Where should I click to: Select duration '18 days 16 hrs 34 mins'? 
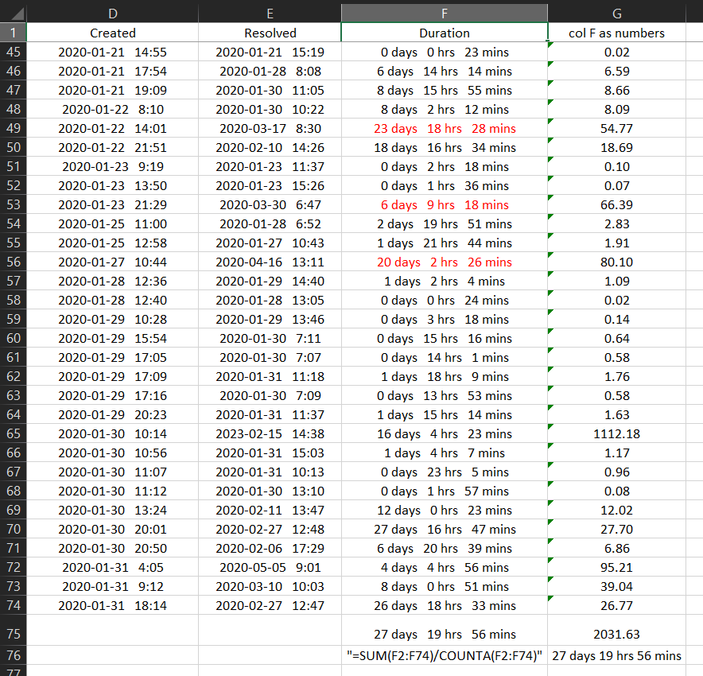(444, 147)
